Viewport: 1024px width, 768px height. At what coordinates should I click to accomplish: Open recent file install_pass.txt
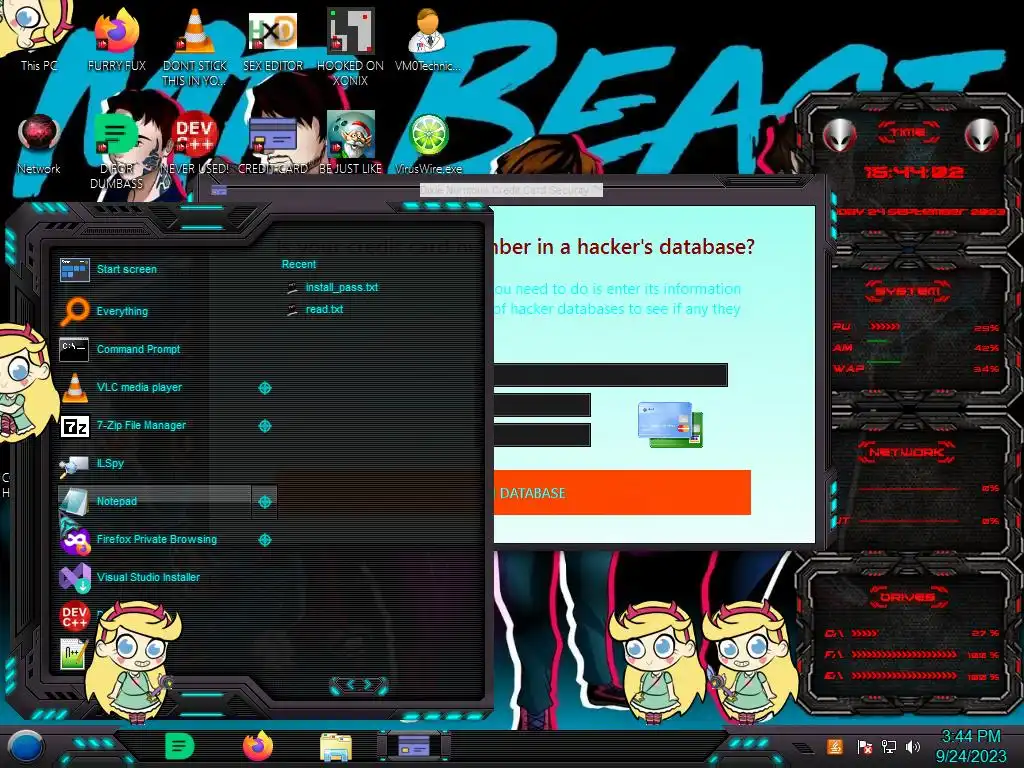point(332,287)
